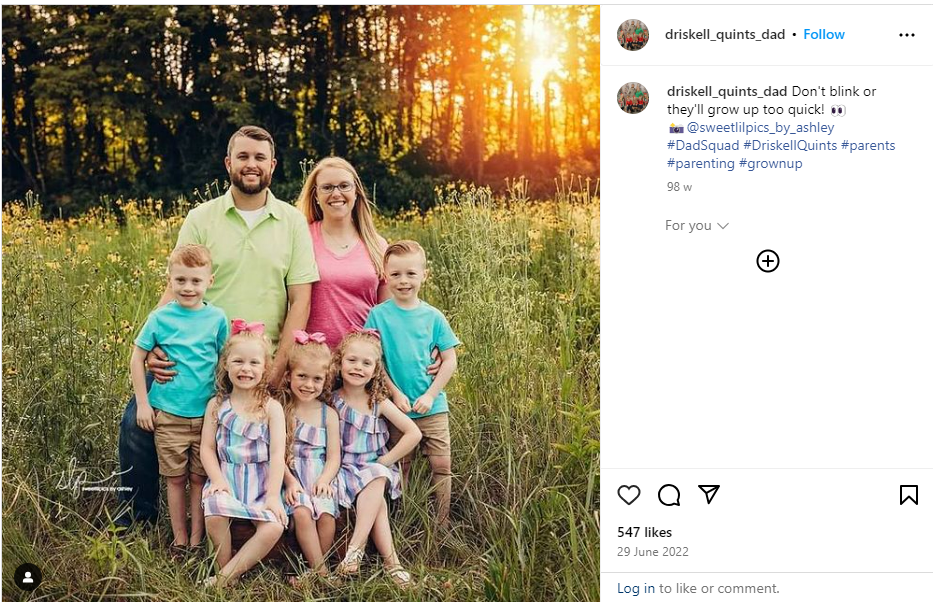This screenshot has height=602, width=933.
Task: Follow driskell_quints_dad
Action: coord(824,35)
